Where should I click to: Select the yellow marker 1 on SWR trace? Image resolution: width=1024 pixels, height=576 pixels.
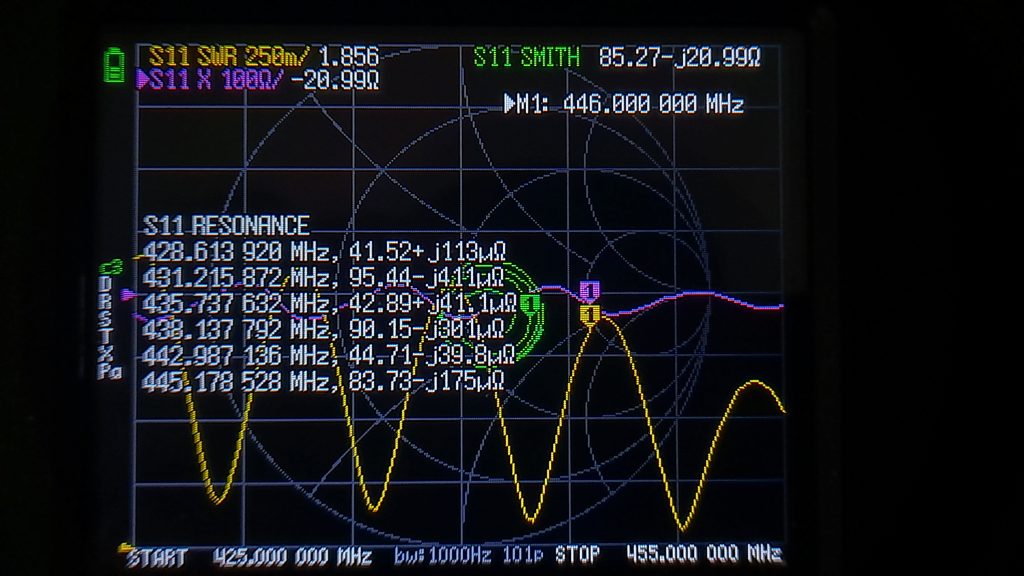590,316
